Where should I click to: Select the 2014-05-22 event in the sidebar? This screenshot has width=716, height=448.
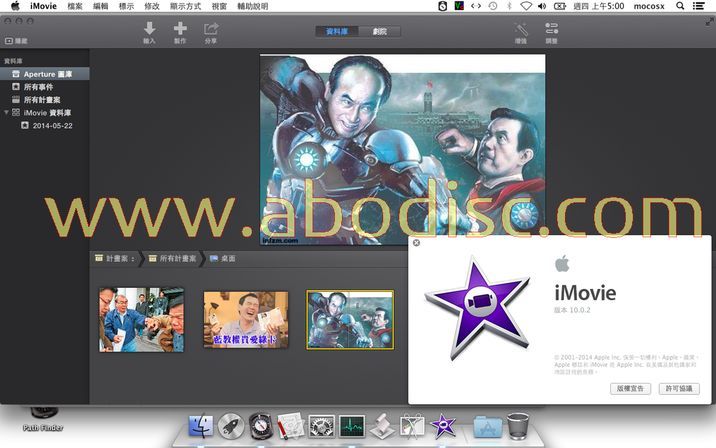pos(52,126)
